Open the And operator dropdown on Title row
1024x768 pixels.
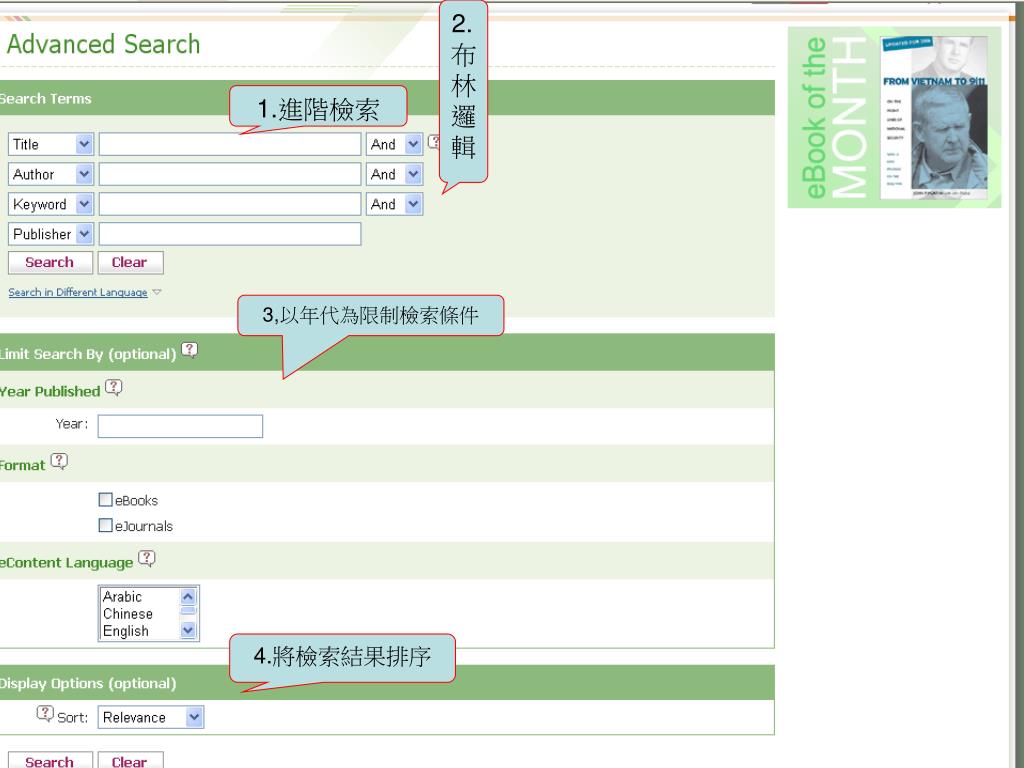(394, 144)
